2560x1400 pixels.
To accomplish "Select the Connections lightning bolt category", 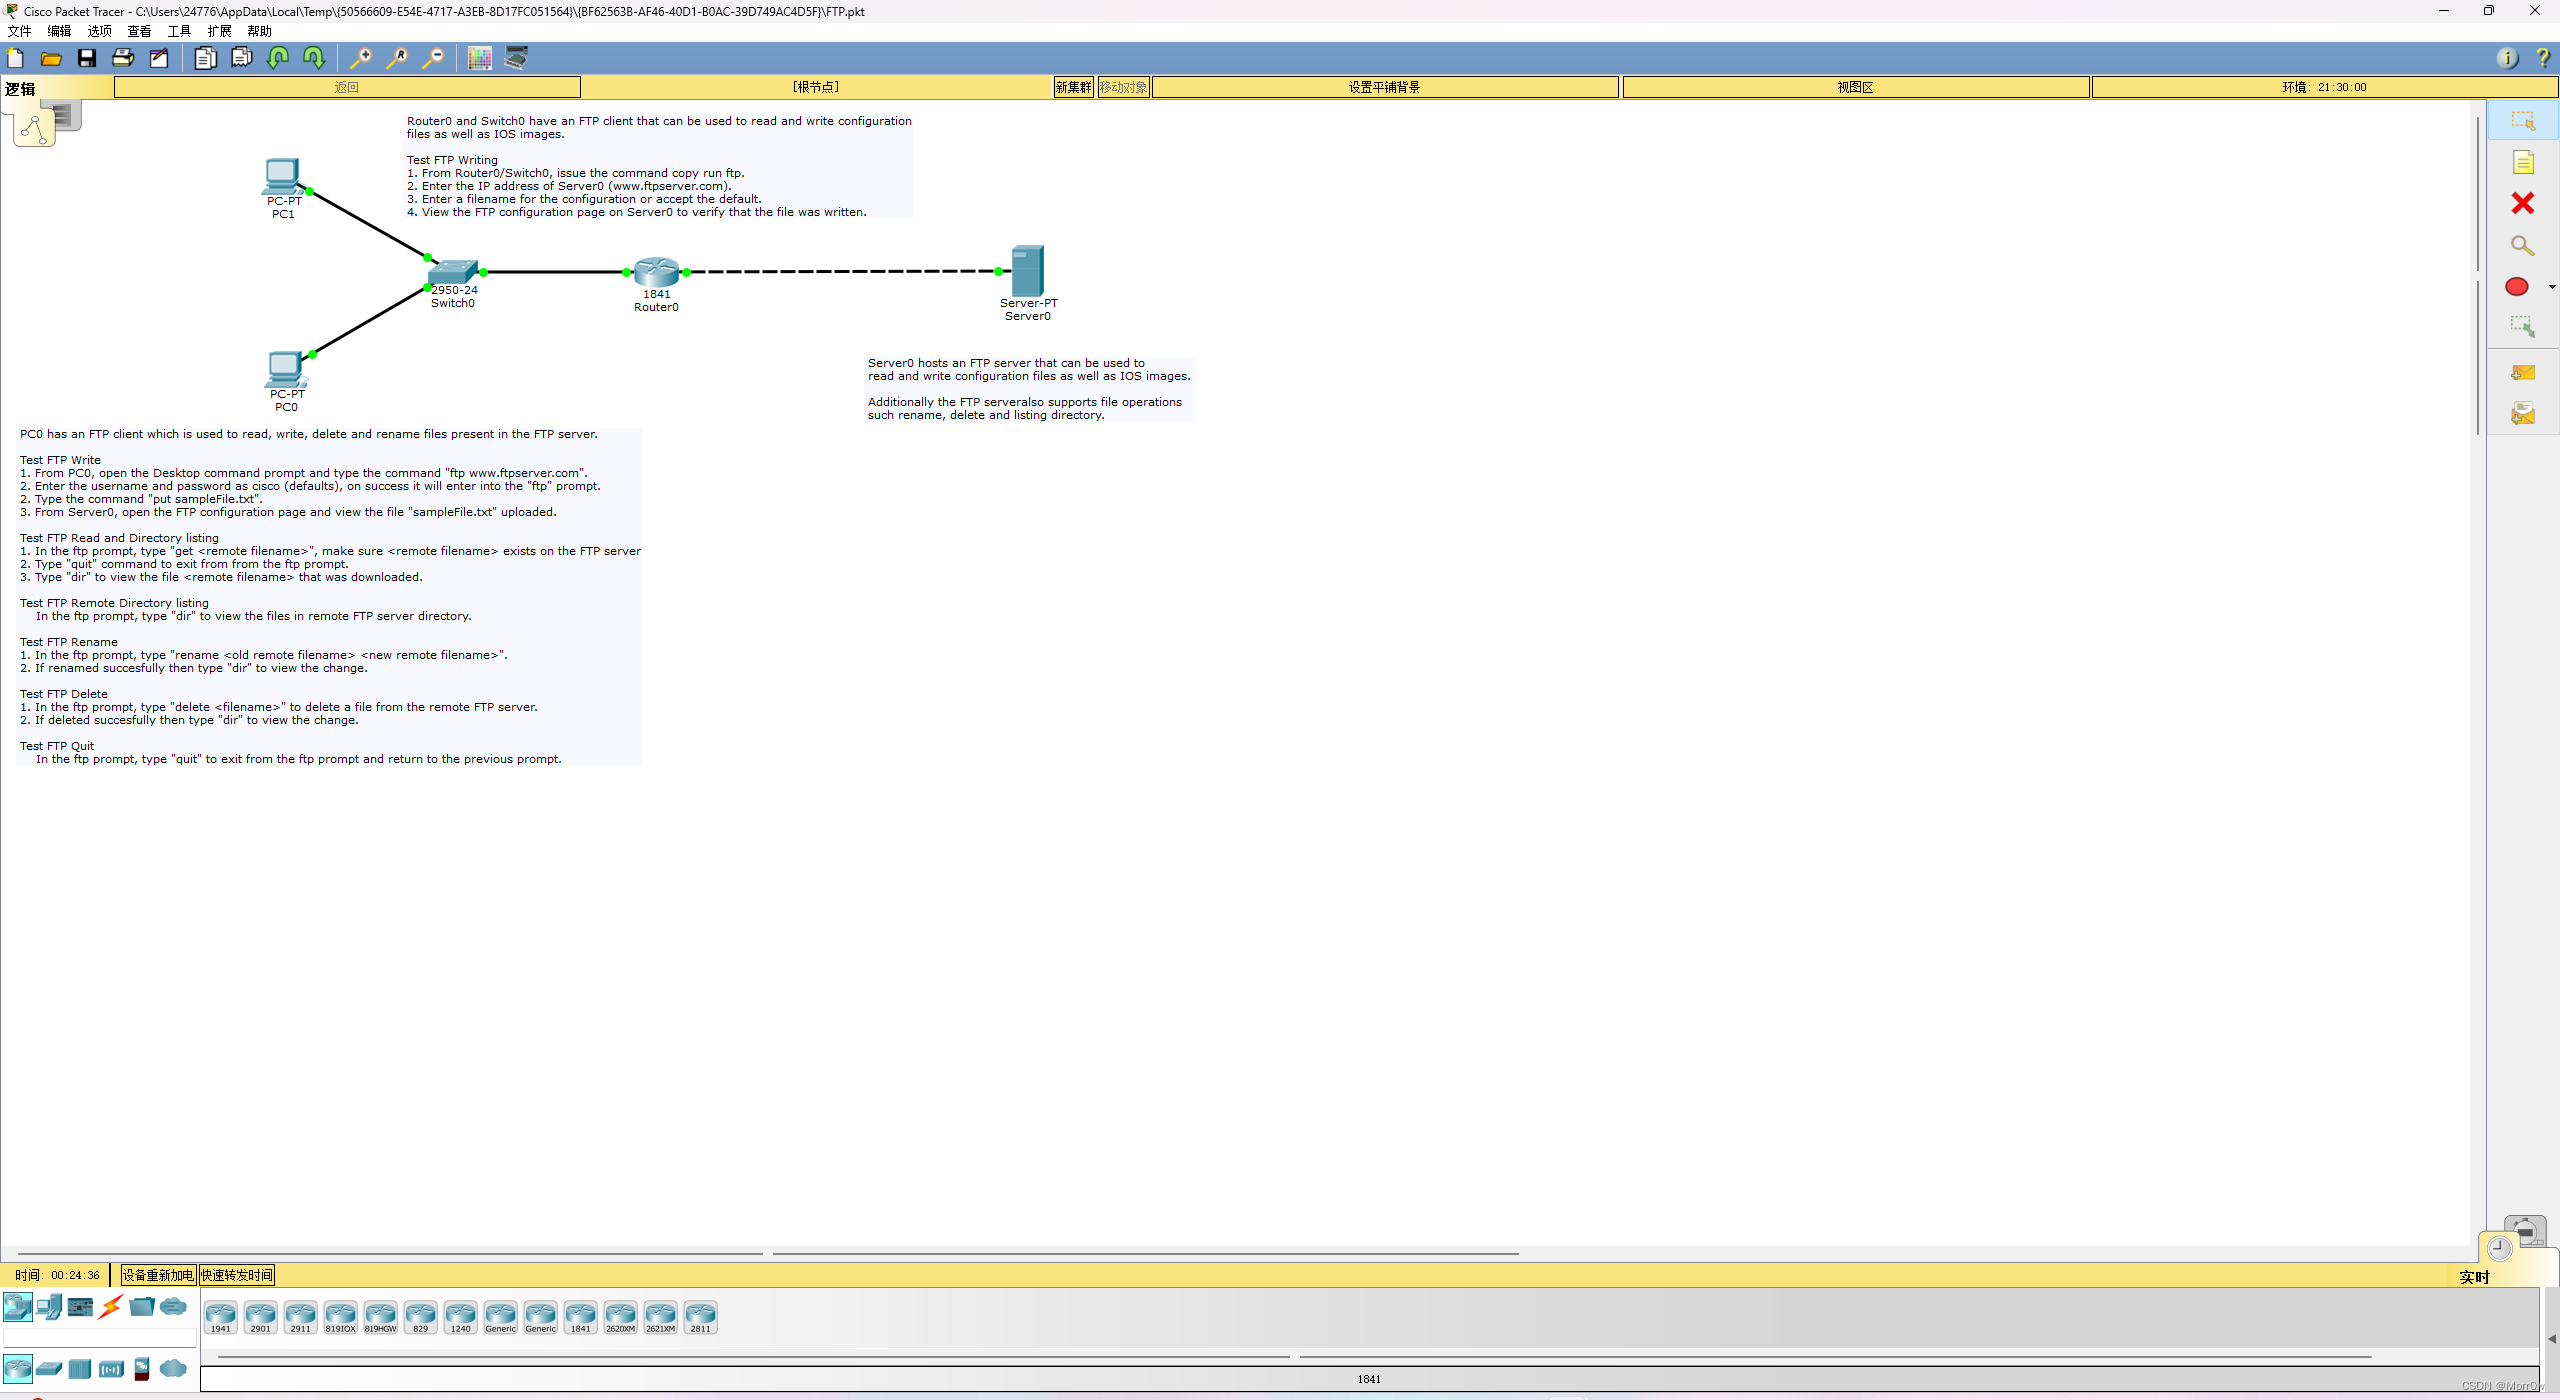I will tap(111, 1306).
